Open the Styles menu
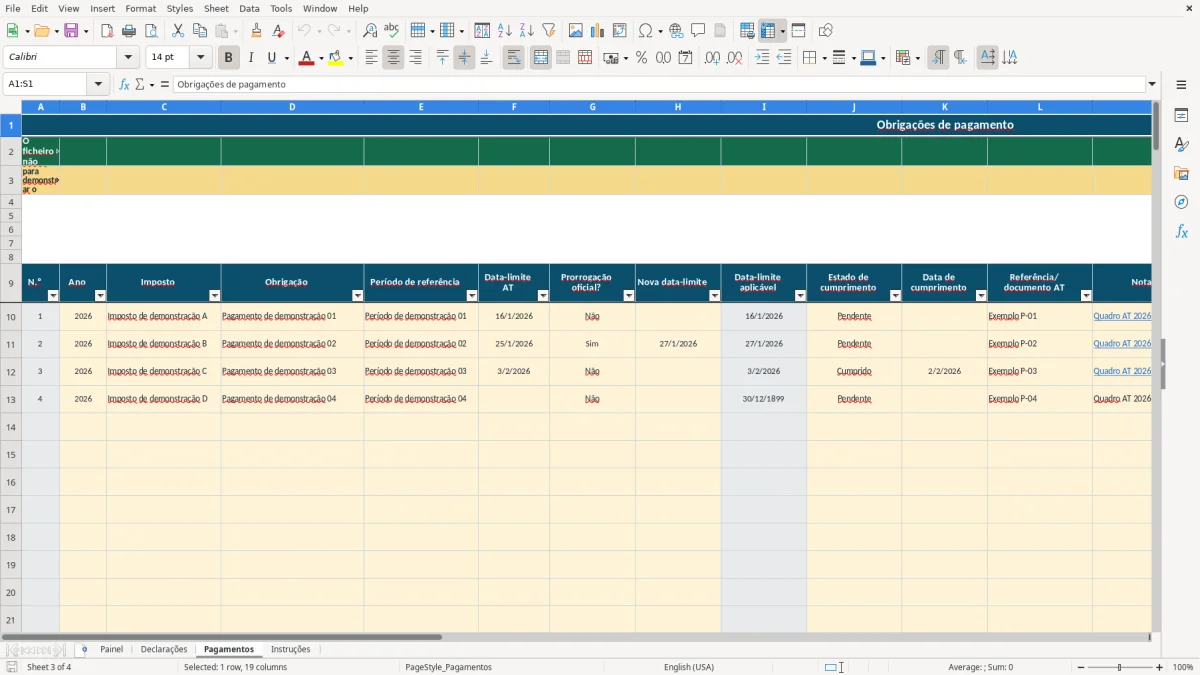 (x=180, y=8)
